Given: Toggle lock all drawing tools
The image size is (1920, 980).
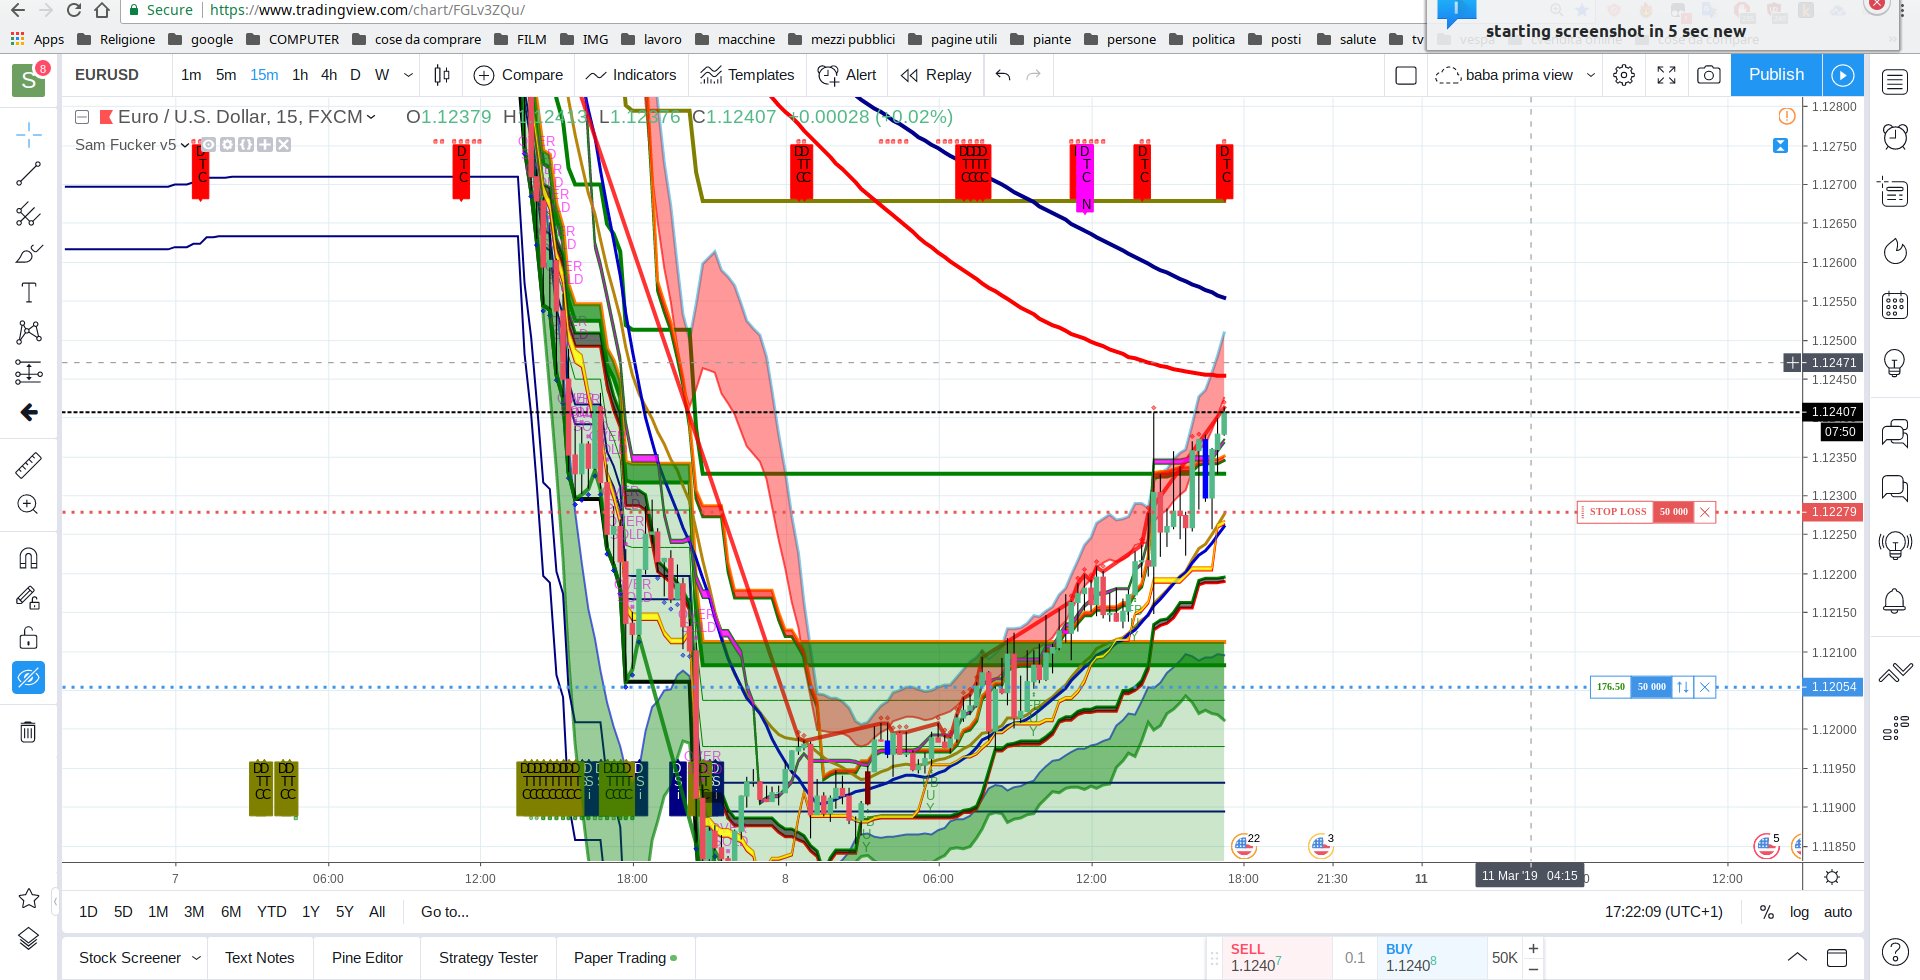Looking at the screenshot, I should click(x=29, y=638).
